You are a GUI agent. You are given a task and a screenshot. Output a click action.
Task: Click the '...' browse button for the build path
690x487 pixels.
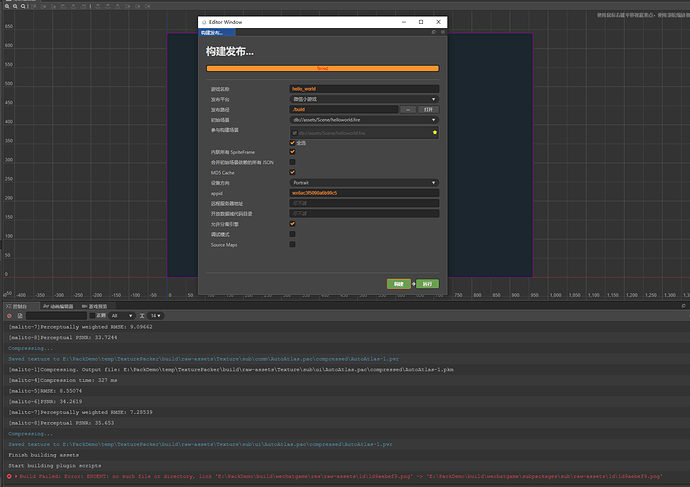[408, 109]
